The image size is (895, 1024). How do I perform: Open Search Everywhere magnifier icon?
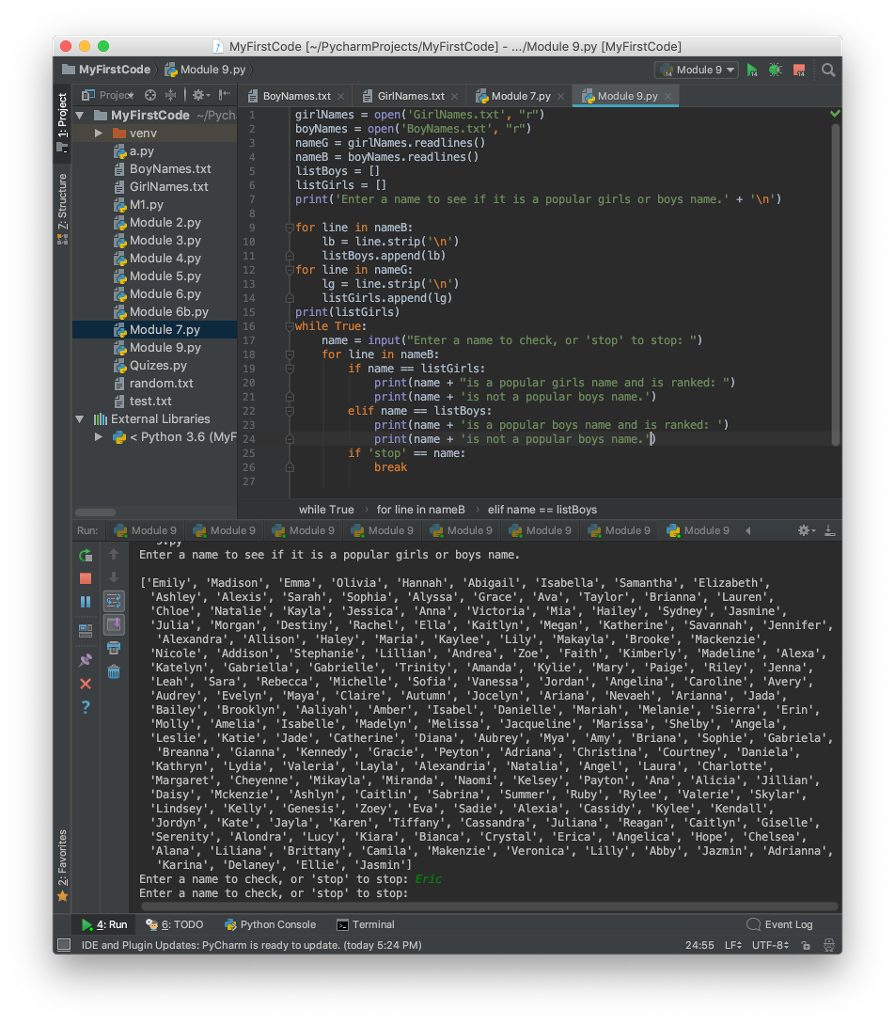(x=828, y=70)
